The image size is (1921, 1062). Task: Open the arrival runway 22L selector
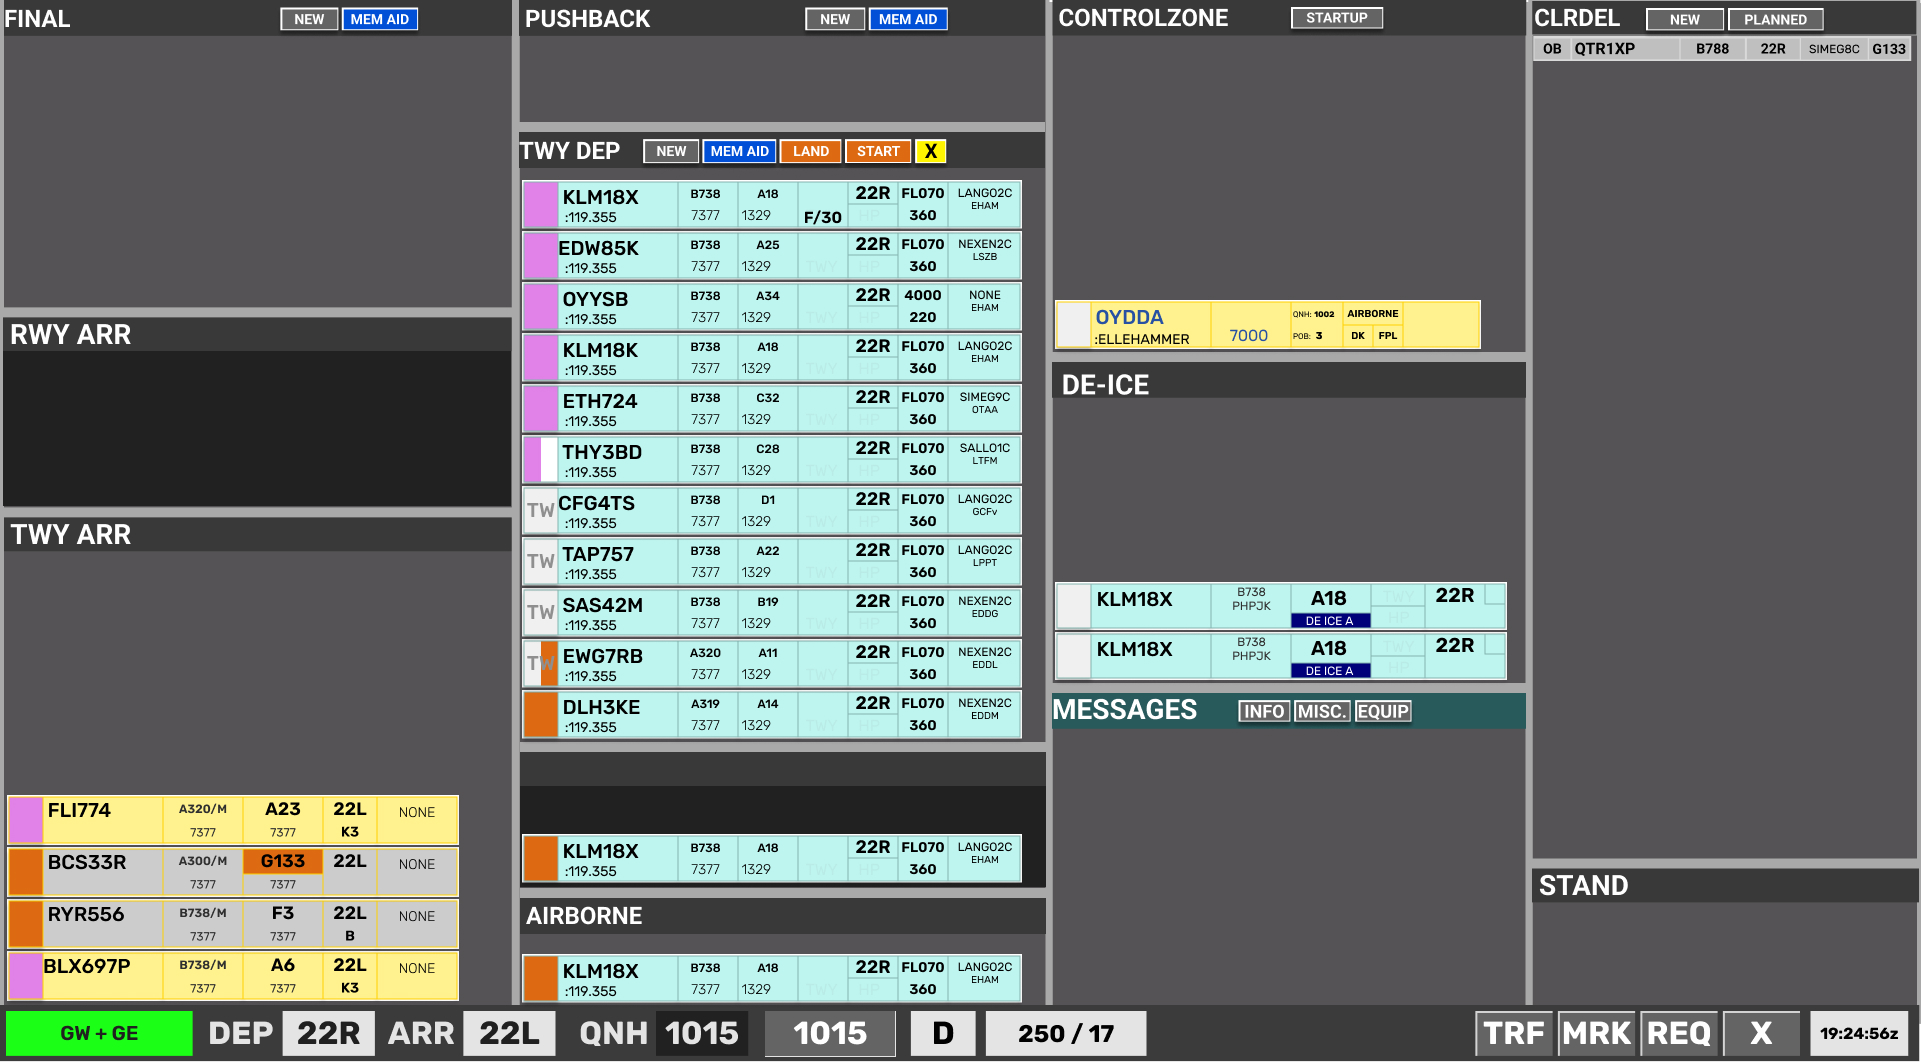(509, 1033)
